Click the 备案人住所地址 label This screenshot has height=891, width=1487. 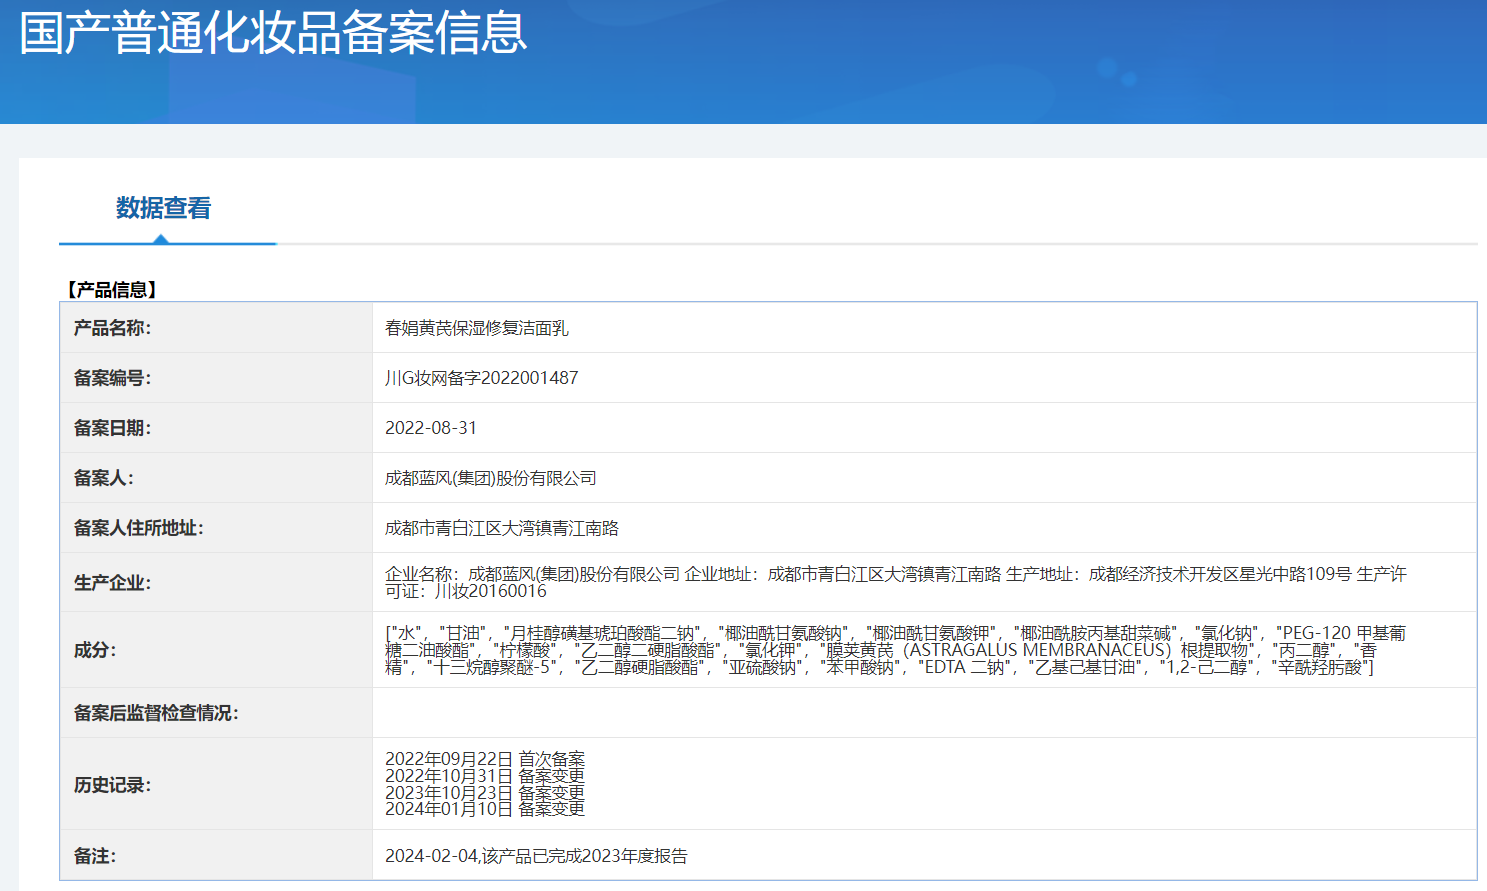click(x=138, y=528)
